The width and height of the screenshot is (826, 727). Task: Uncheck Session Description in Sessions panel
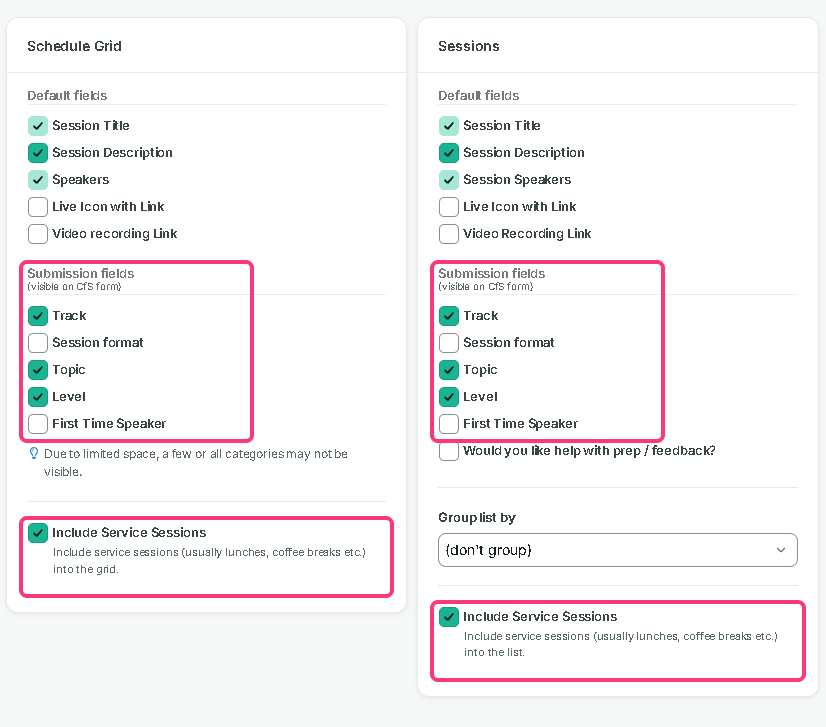[449, 153]
